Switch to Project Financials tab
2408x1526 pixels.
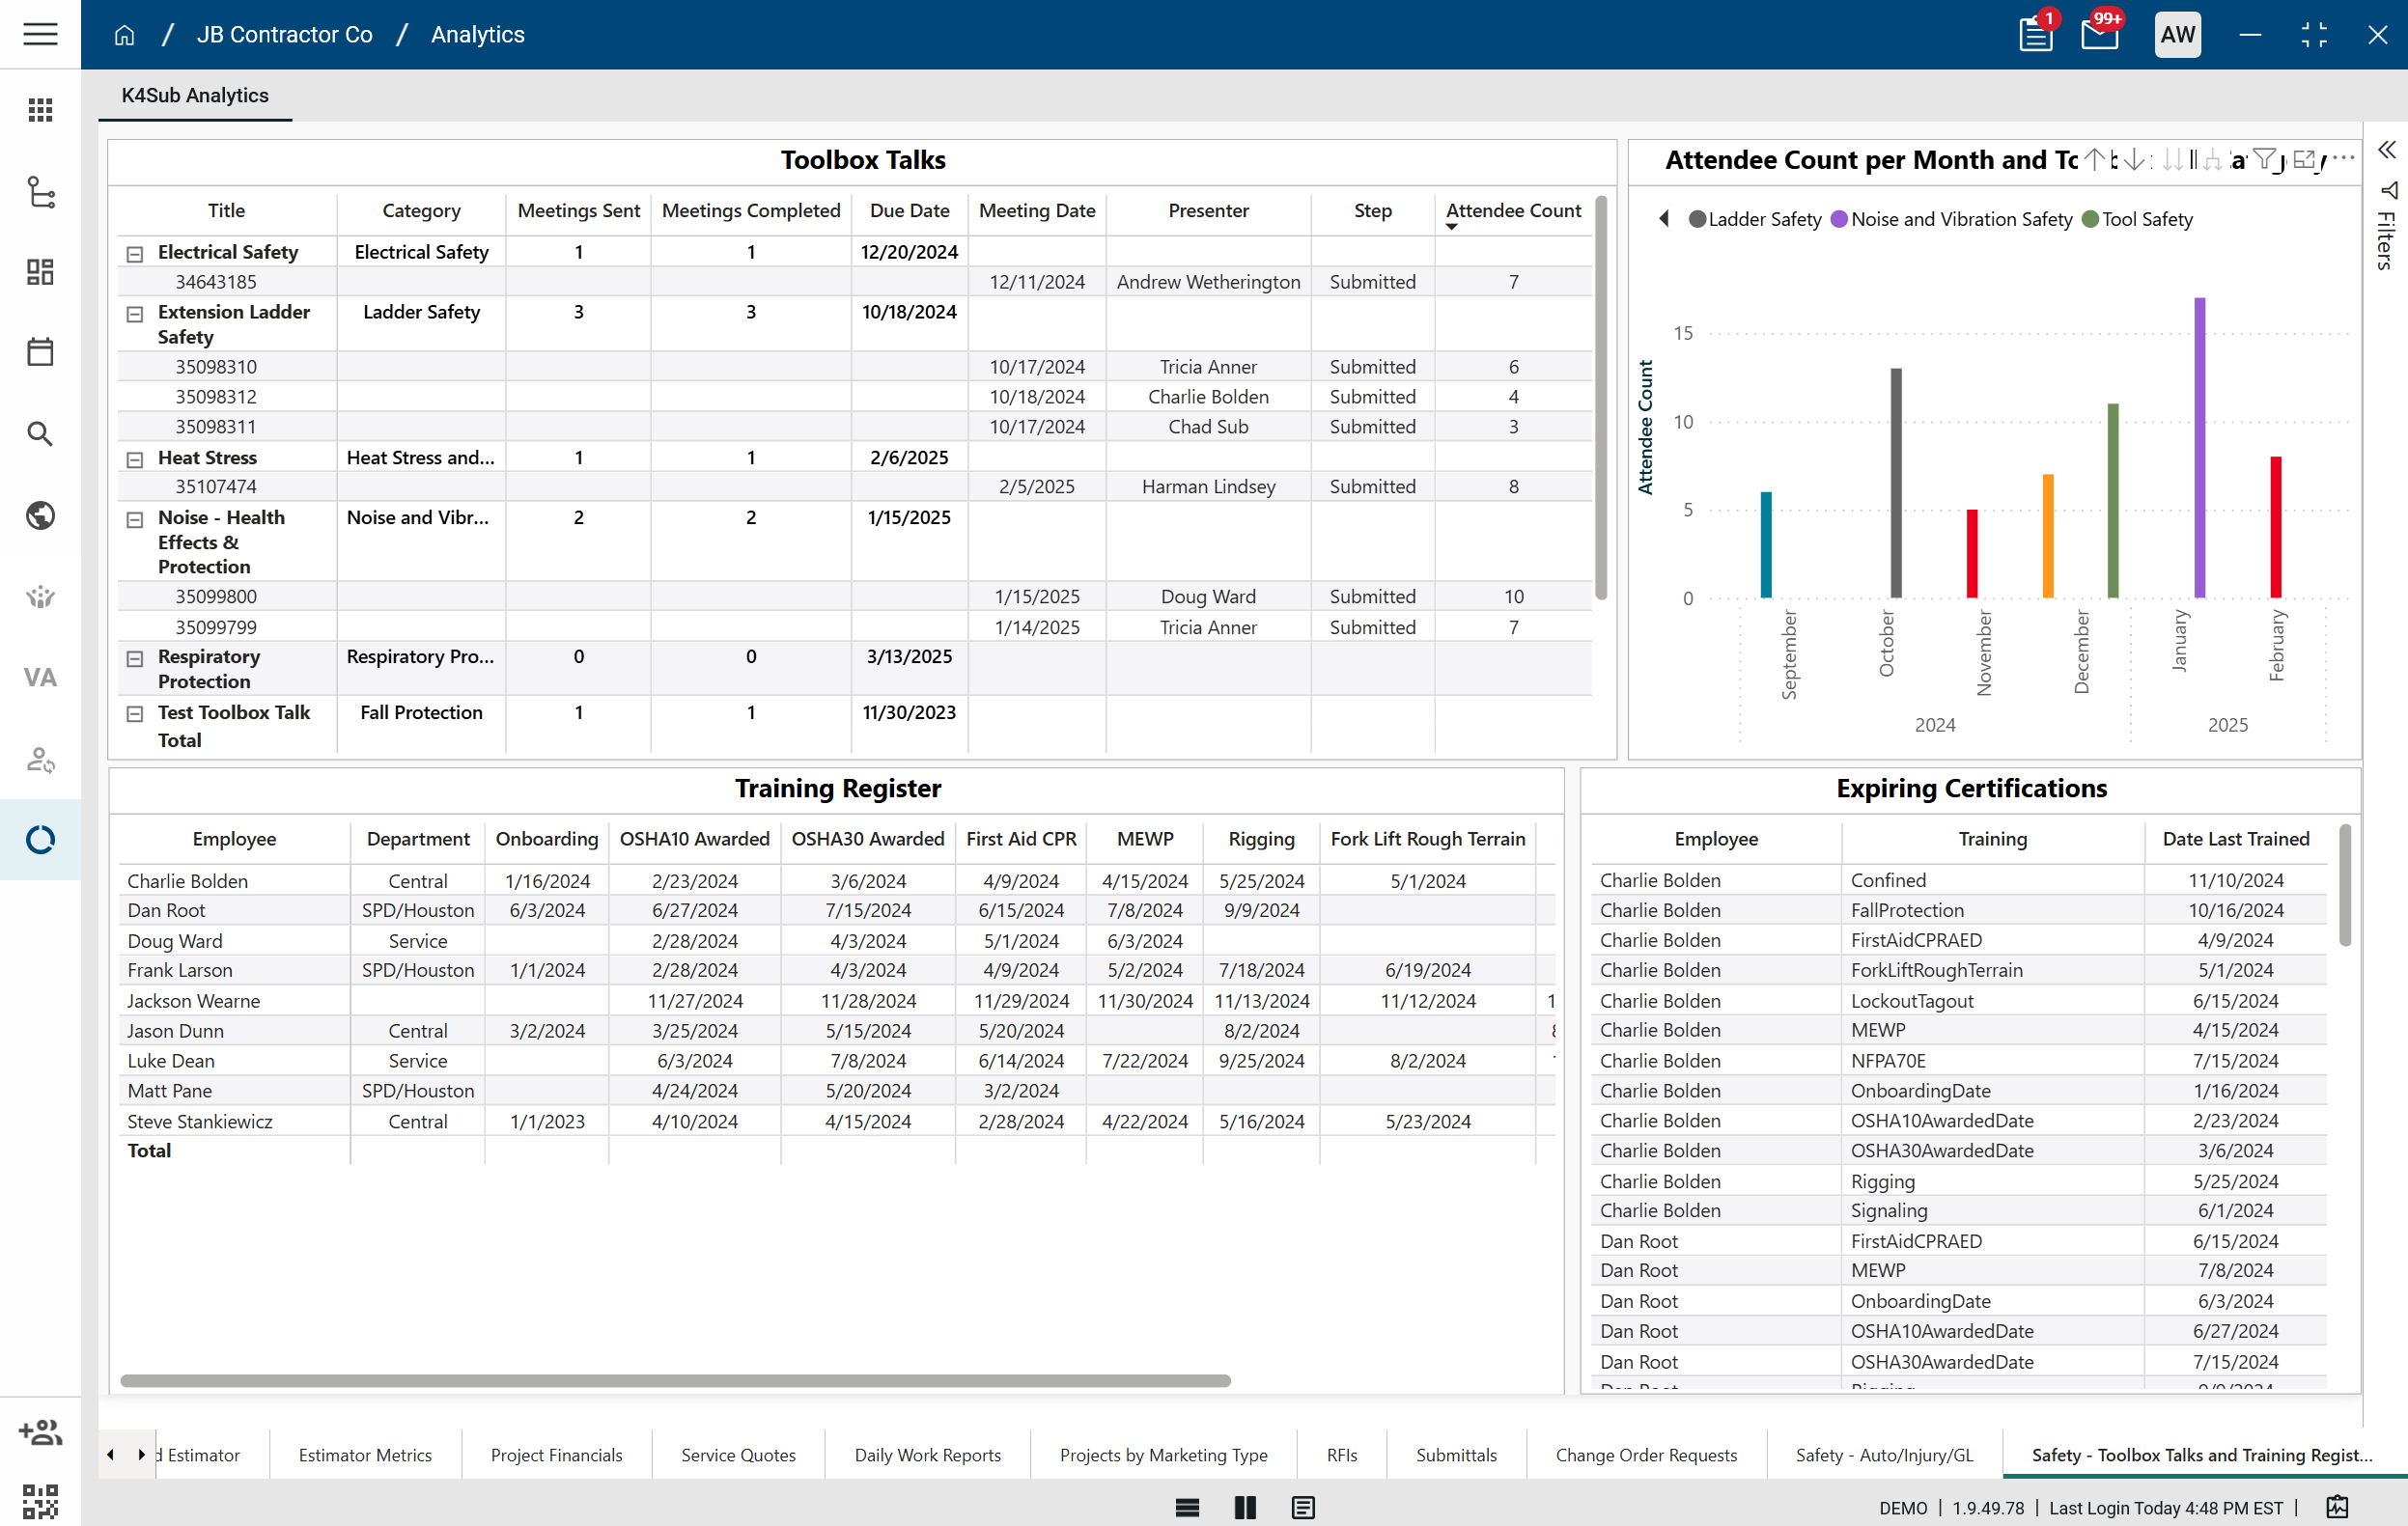(x=556, y=1454)
